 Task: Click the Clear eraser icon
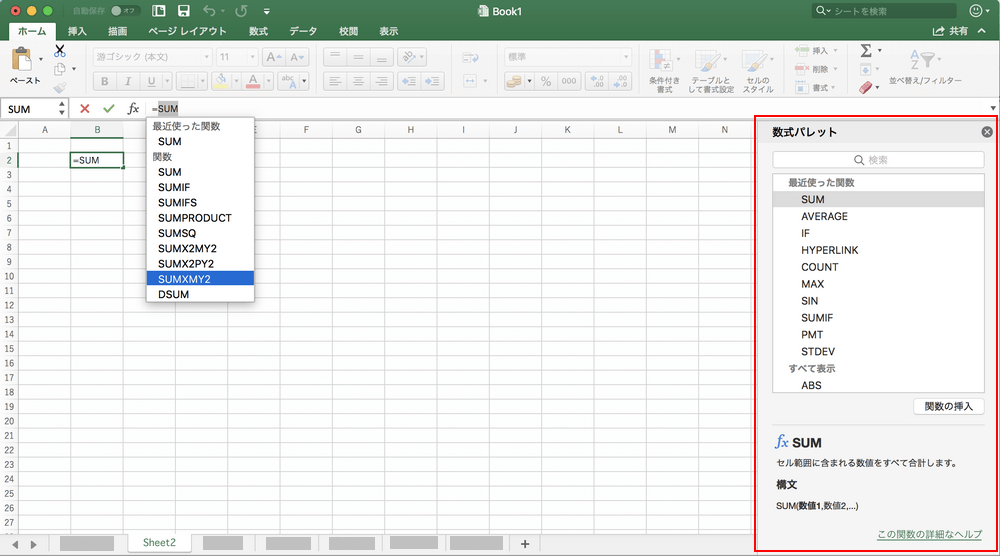tap(865, 87)
